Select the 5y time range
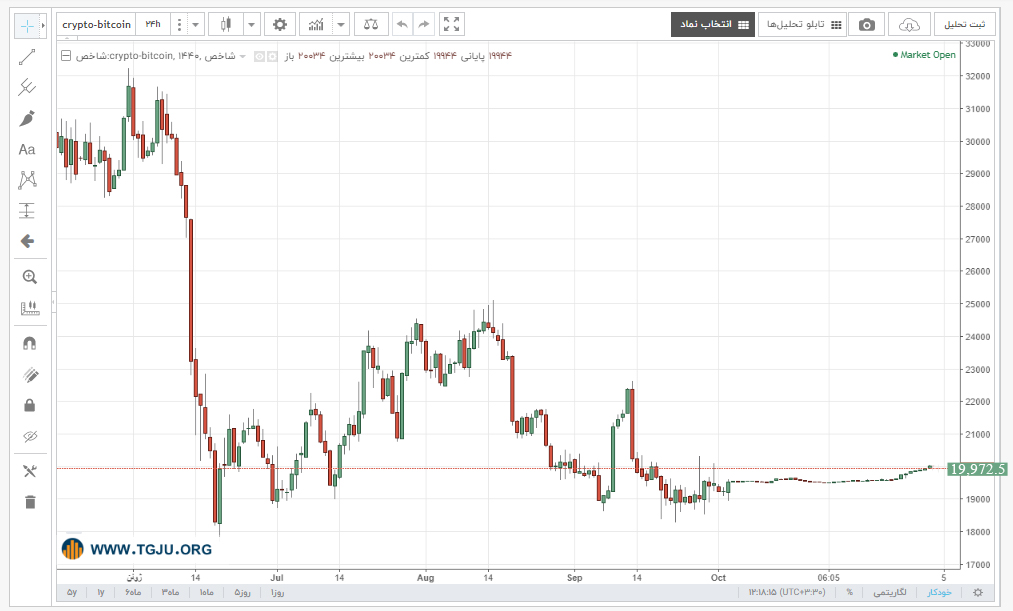Viewport: 1013px width, 611px height. [x=72, y=592]
